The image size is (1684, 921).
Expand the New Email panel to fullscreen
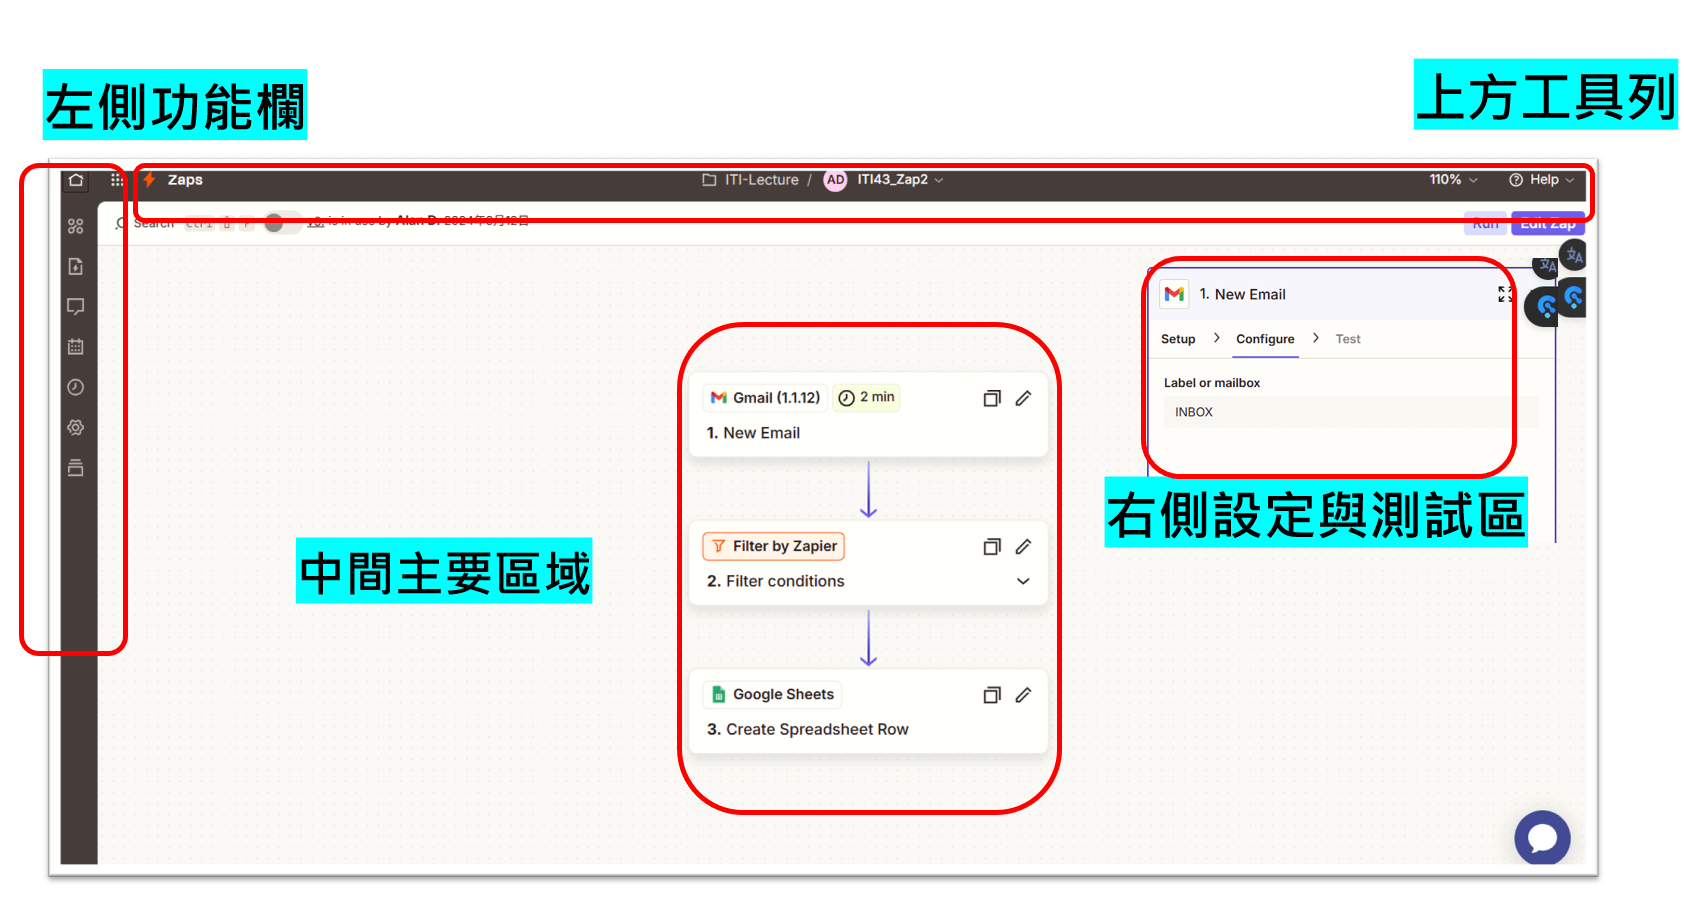[x=1504, y=294]
